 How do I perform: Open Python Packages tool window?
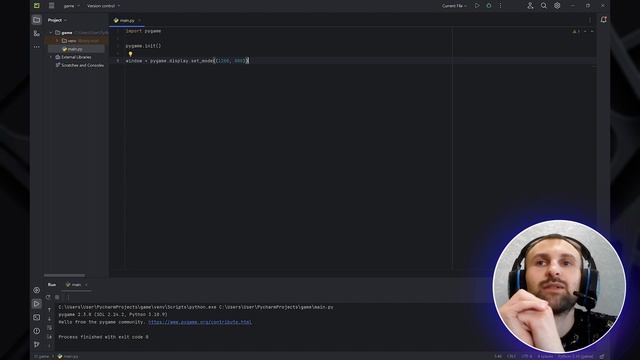(37, 290)
